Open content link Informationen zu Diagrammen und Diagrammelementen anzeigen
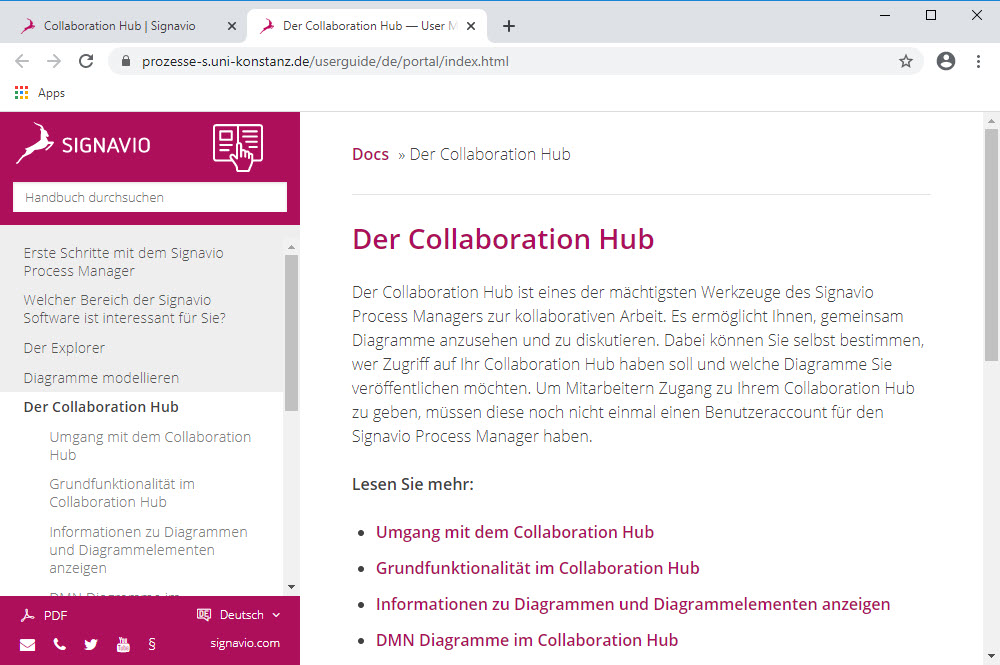This screenshot has height=665, width=1000. (x=633, y=604)
